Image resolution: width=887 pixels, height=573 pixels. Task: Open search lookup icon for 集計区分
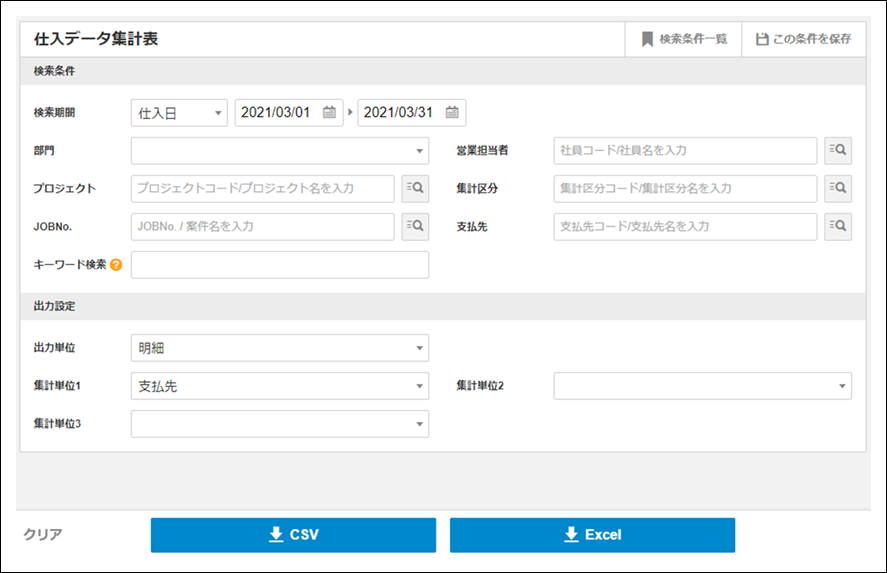838,188
